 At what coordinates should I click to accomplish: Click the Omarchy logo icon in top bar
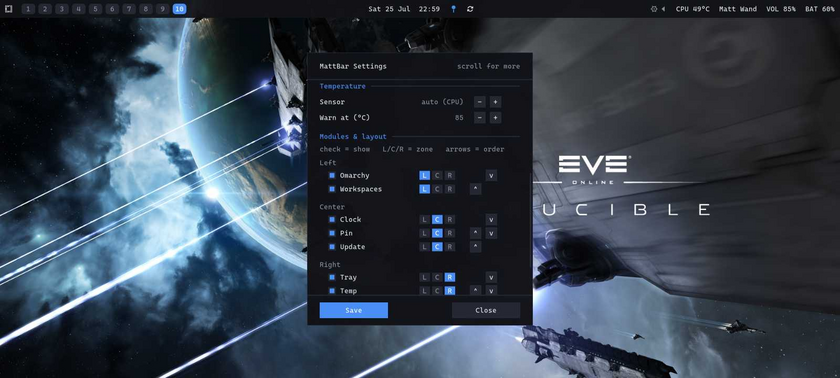[x=9, y=9]
